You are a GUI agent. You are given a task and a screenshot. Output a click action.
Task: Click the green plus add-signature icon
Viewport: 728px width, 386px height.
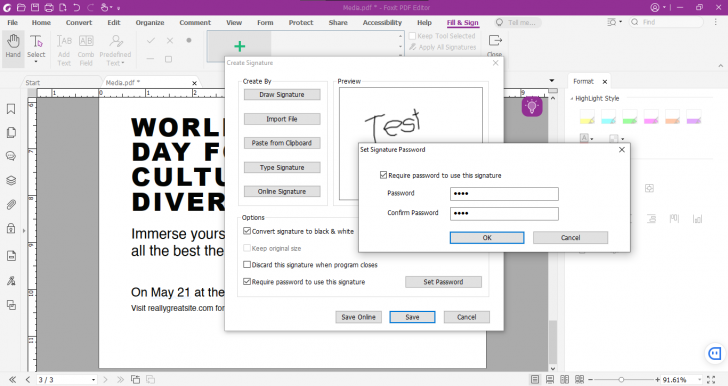point(240,46)
